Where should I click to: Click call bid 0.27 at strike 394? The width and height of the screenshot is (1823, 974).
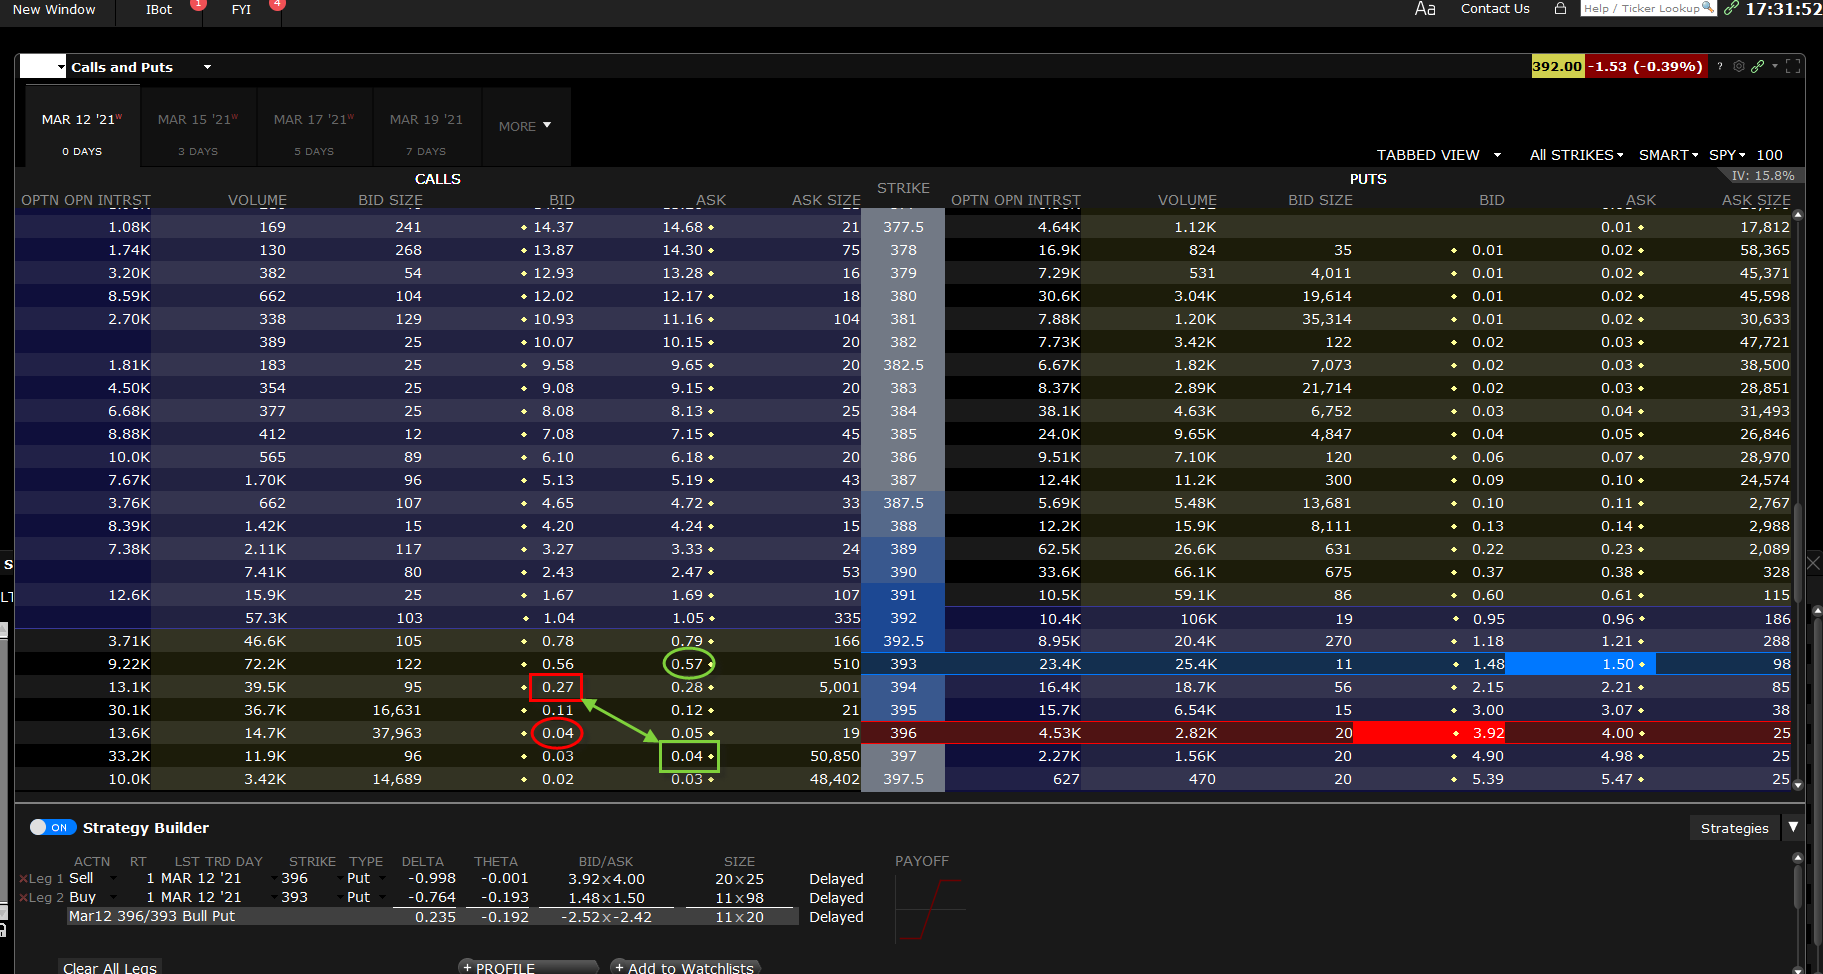557,687
